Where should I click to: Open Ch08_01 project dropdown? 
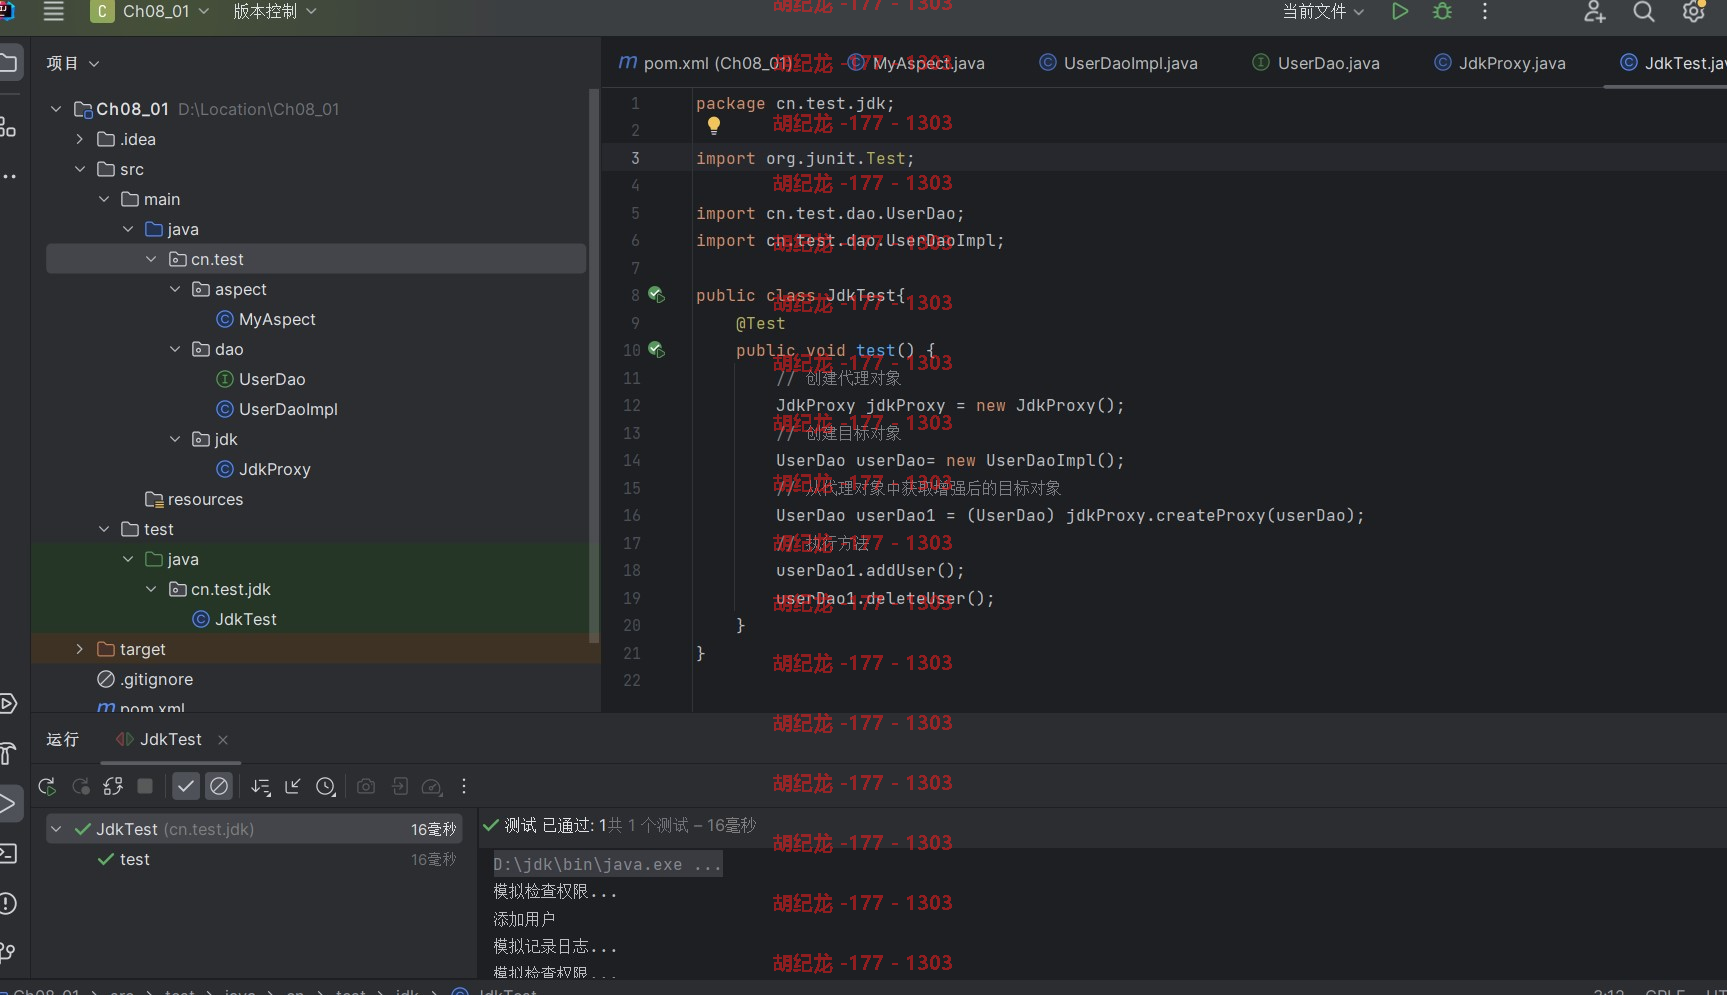pyautogui.click(x=150, y=11)
